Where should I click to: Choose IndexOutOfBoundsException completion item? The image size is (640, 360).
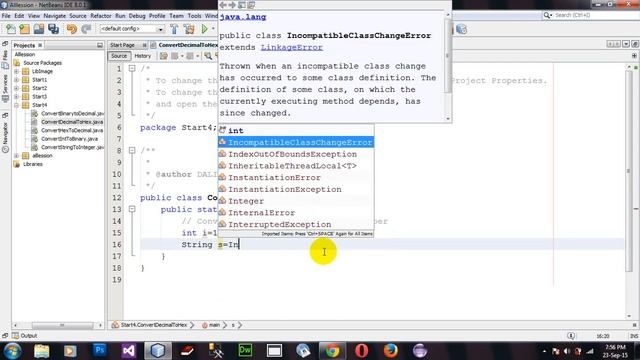point(296,154)
